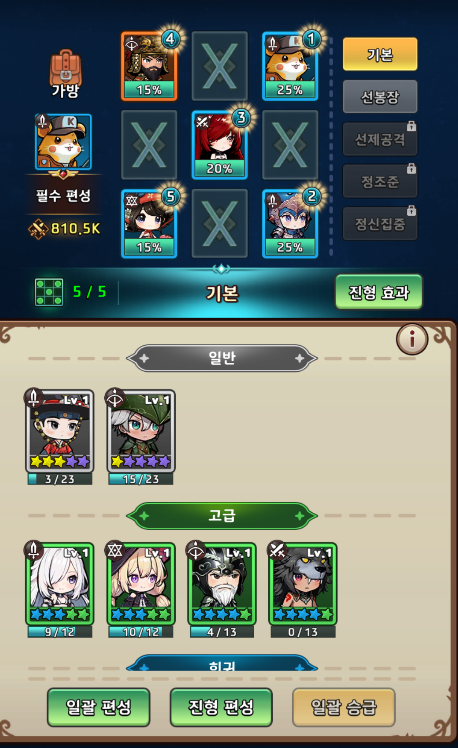Select the hamster hero in slot 1
Image resolution: width=458 pixels, height=748 pixels.
click(290, 66)
